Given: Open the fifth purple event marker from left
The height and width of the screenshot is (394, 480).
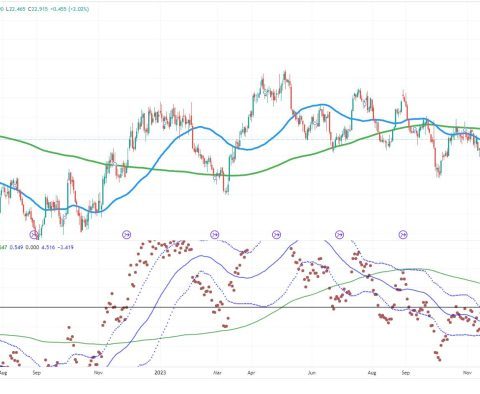Looking at the screenshot, I should [x=339, y=235].
